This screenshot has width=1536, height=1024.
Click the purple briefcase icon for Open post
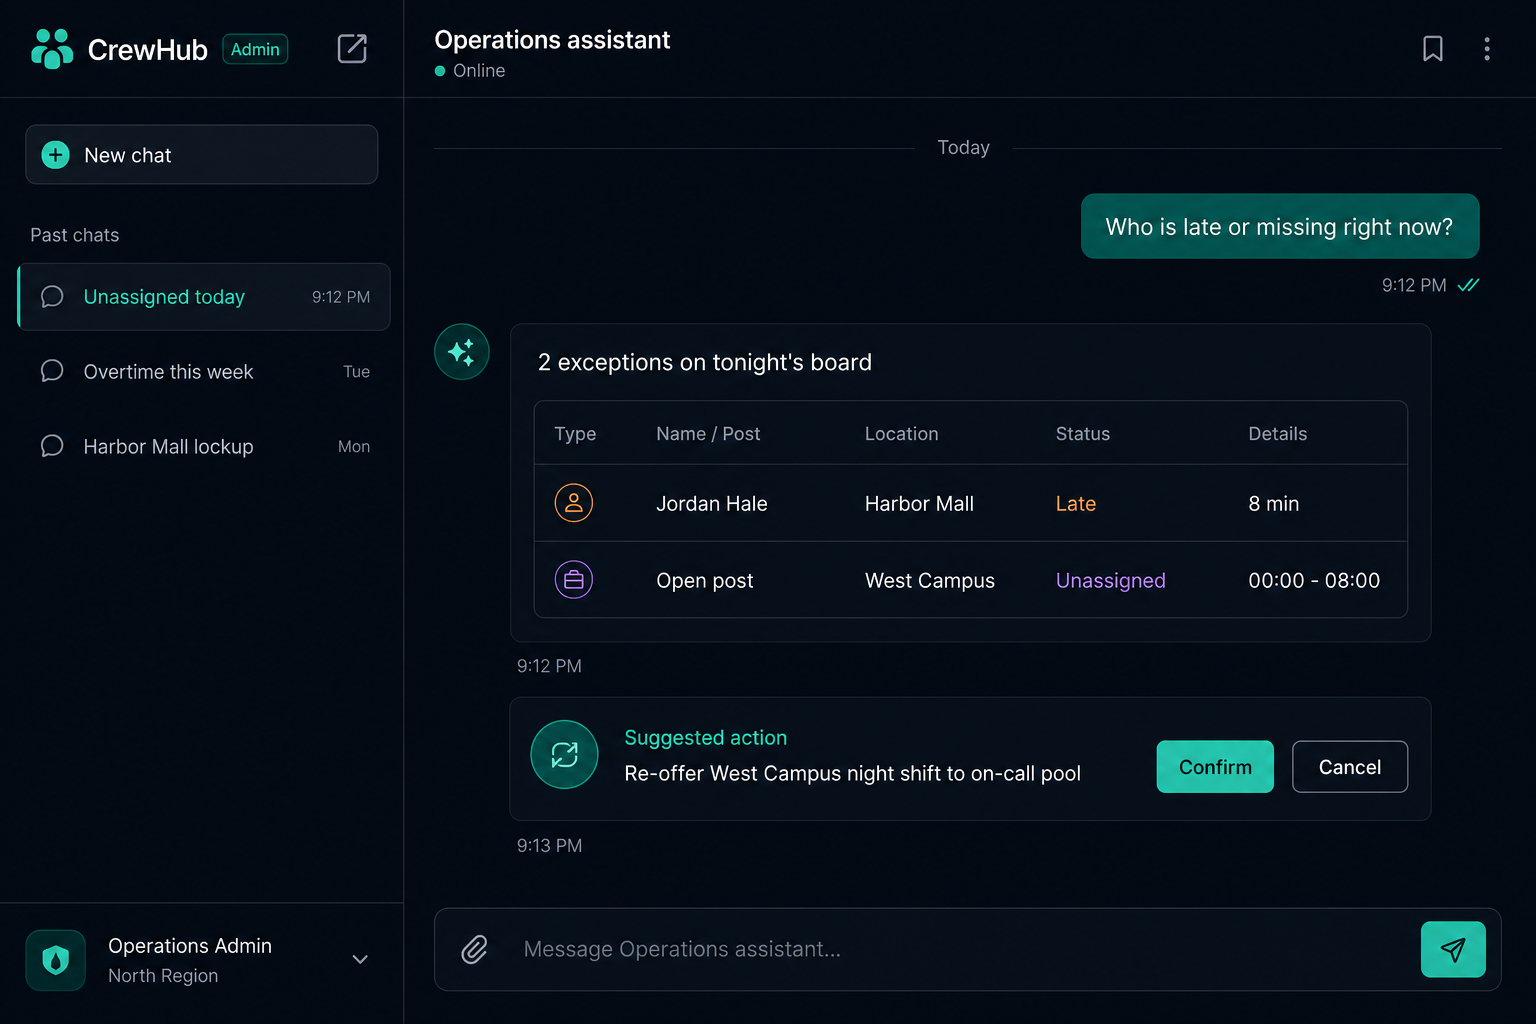click(x=574, y=580)
